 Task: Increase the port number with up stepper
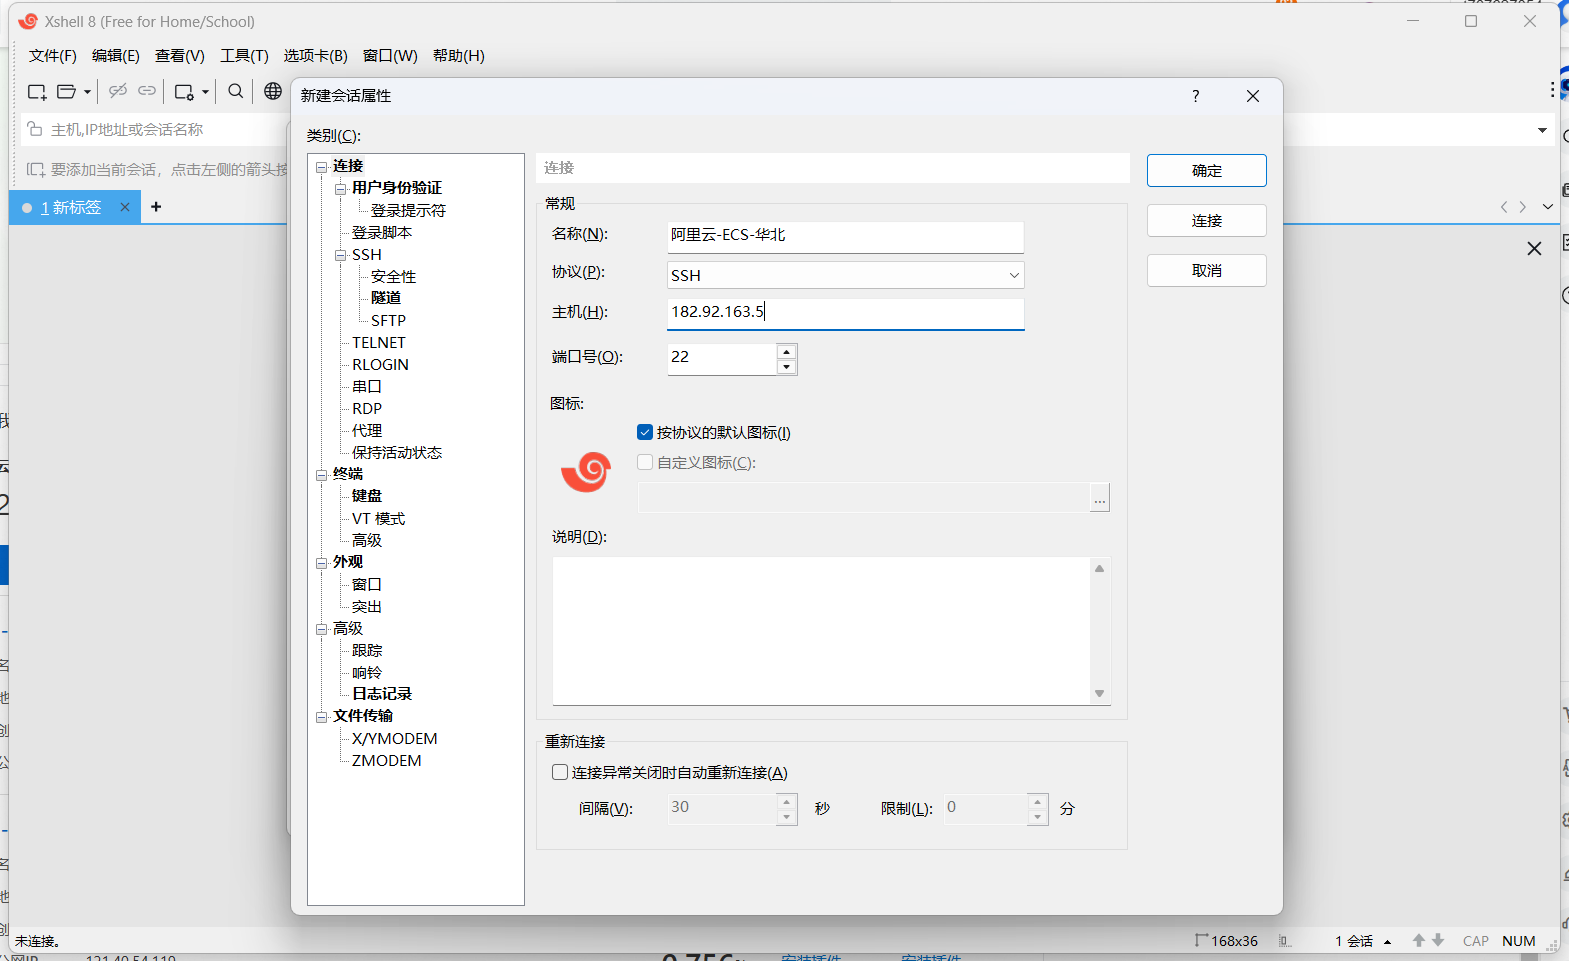pyautogui.click(x=787, y=351)
